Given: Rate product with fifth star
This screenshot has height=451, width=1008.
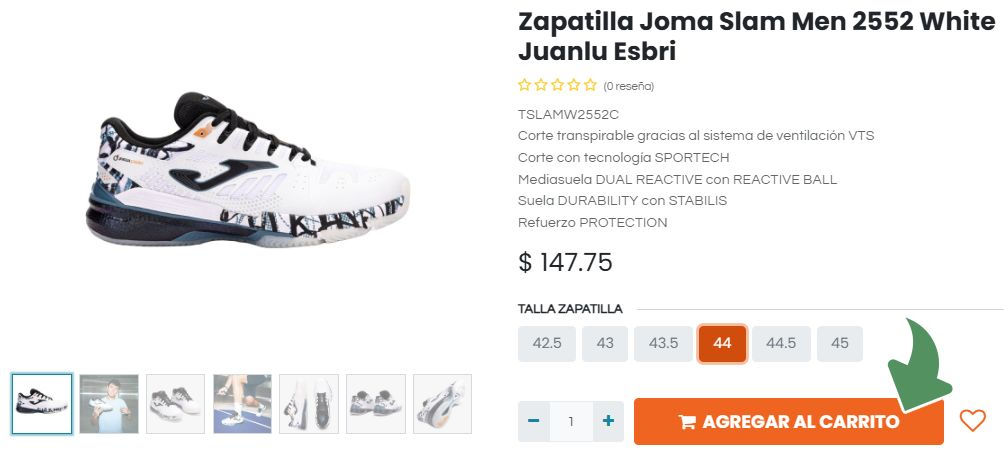Looking at the screenshot, I should [x=590, y=85].
